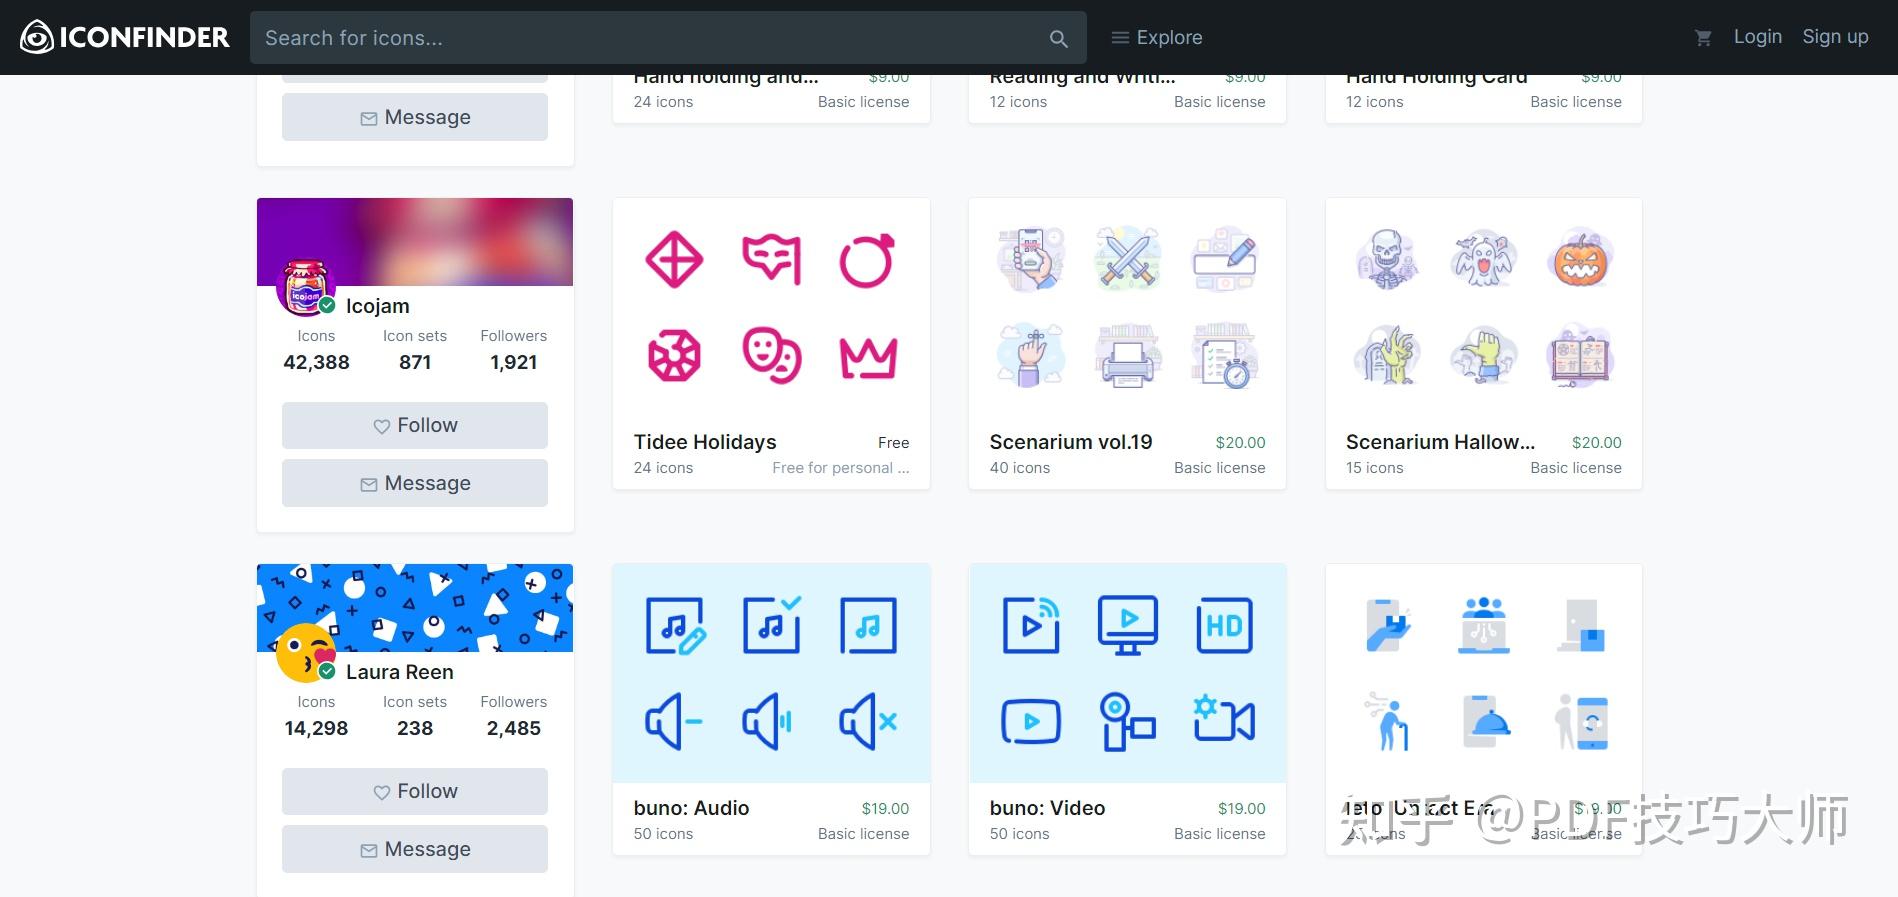The height and width of the screenshot is (897, 1898).
Task: Click the muted speaker icon in buno: Audio
Action: point(868,721)
